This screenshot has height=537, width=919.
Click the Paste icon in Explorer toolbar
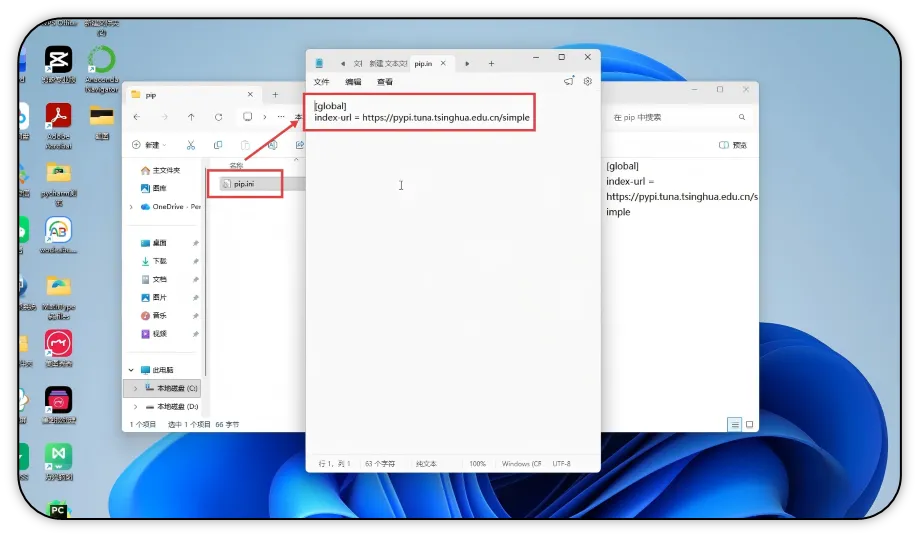245,145
